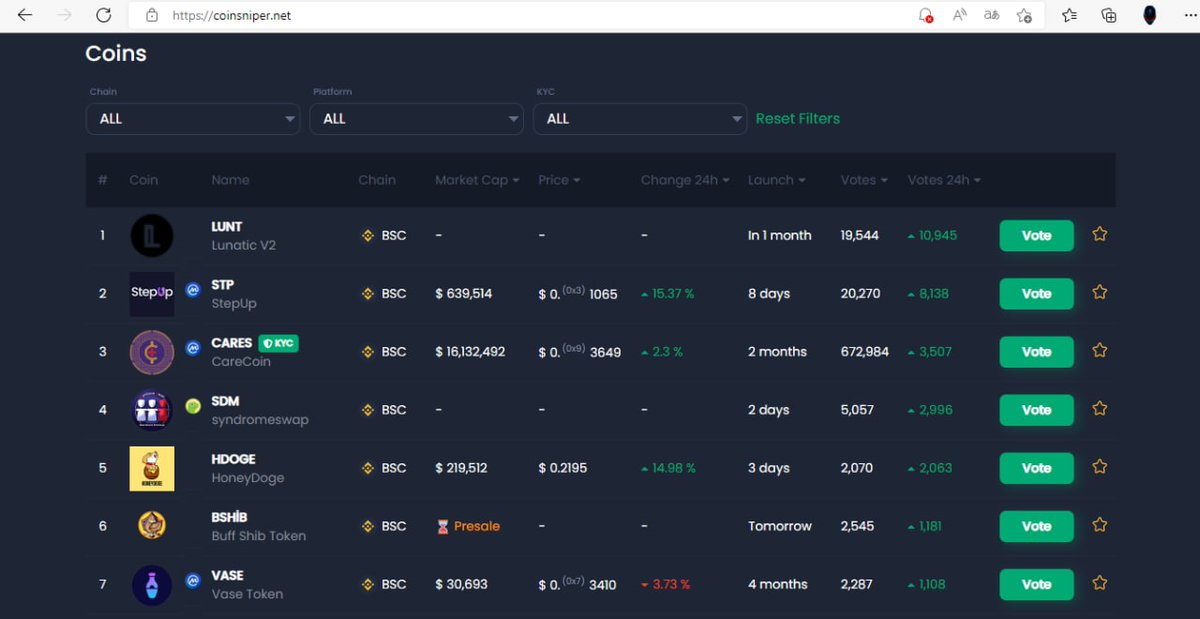Favorite STP with its star icon
Viewport: 1200px width, 619px height.
point(1100,292)
